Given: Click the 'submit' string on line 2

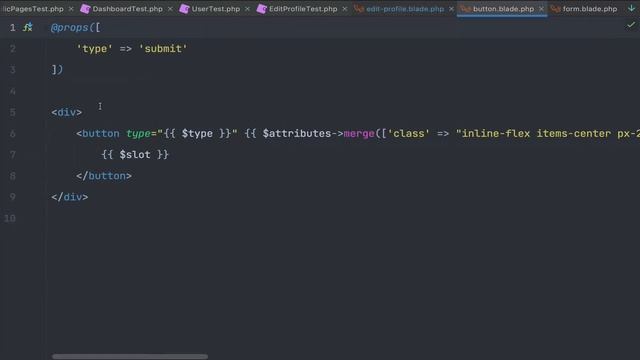Looking at the screenshot, I should click(x=163, y=49).
